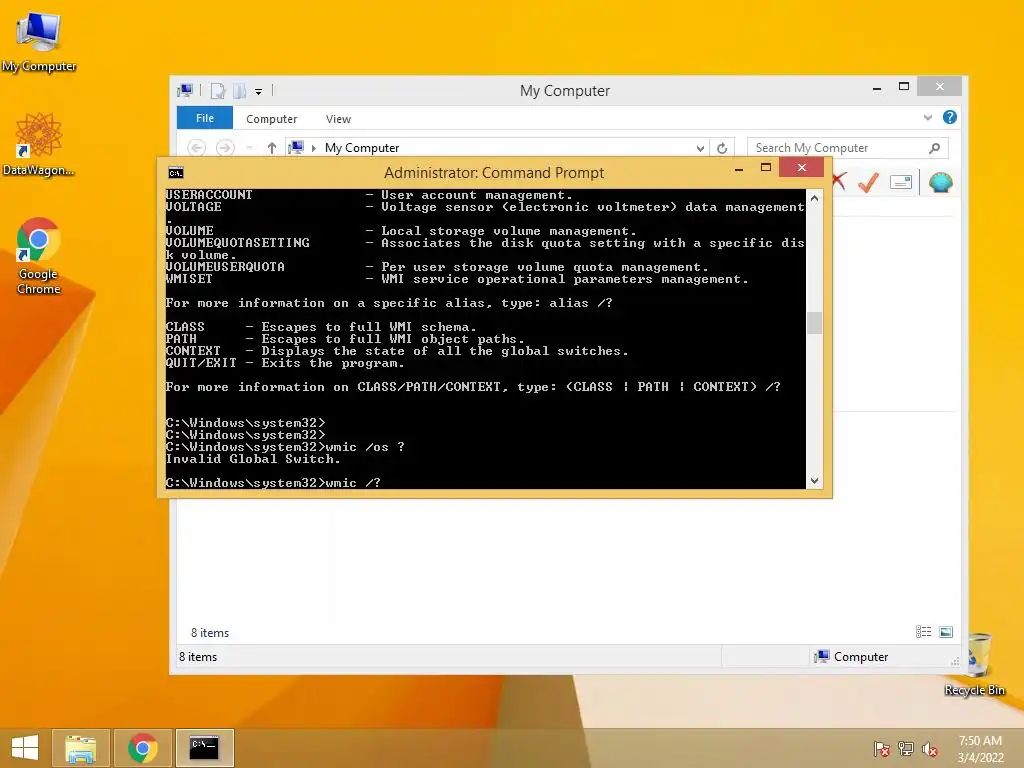Open Explorer Help question mark

(x=950, y=117)
